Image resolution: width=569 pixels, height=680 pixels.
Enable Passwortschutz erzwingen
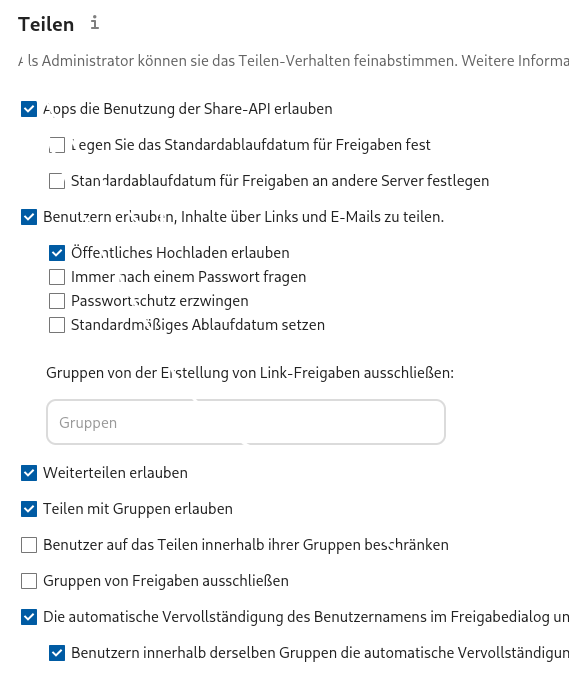pyautogui.click(x=57, y=301)
